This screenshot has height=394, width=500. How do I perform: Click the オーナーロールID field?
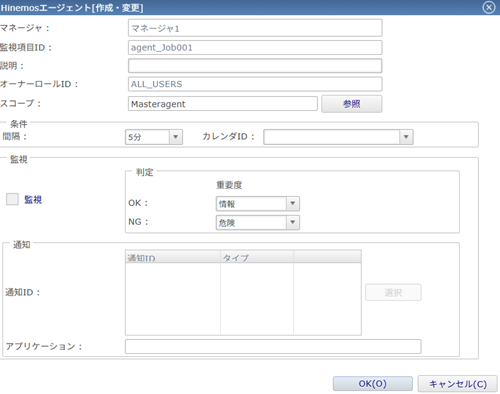click(255, 84)
